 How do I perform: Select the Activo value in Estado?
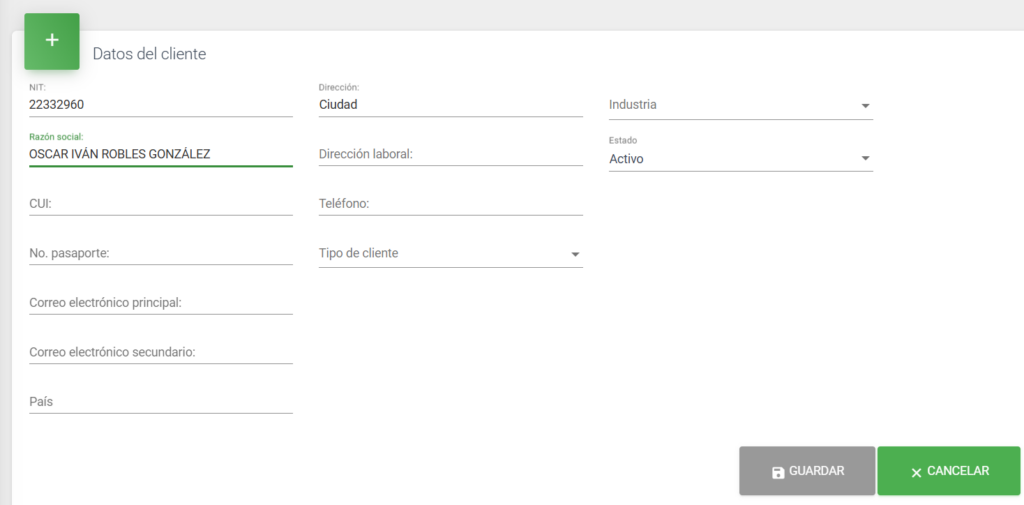pos(626,159)
